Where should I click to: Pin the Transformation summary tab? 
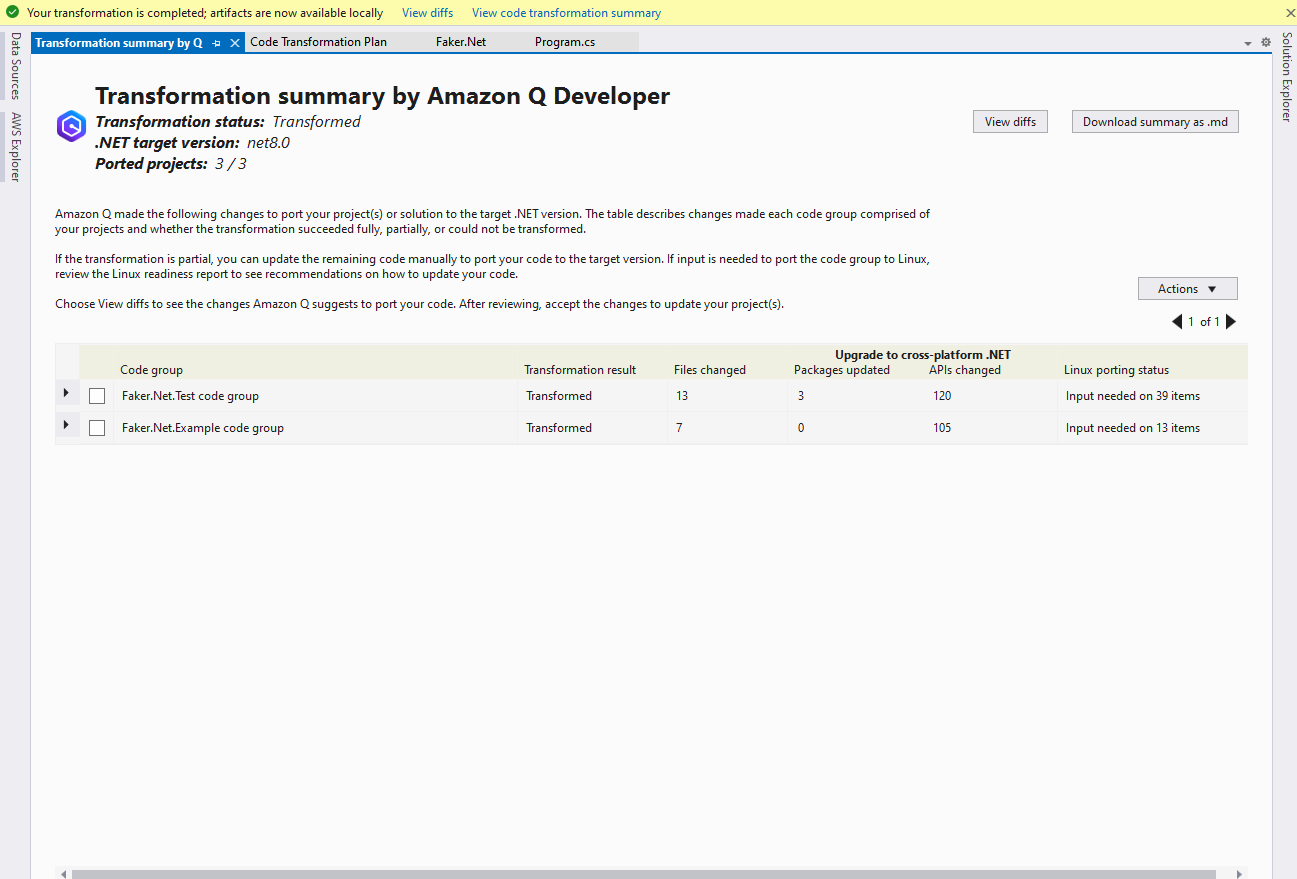[217, 43]
